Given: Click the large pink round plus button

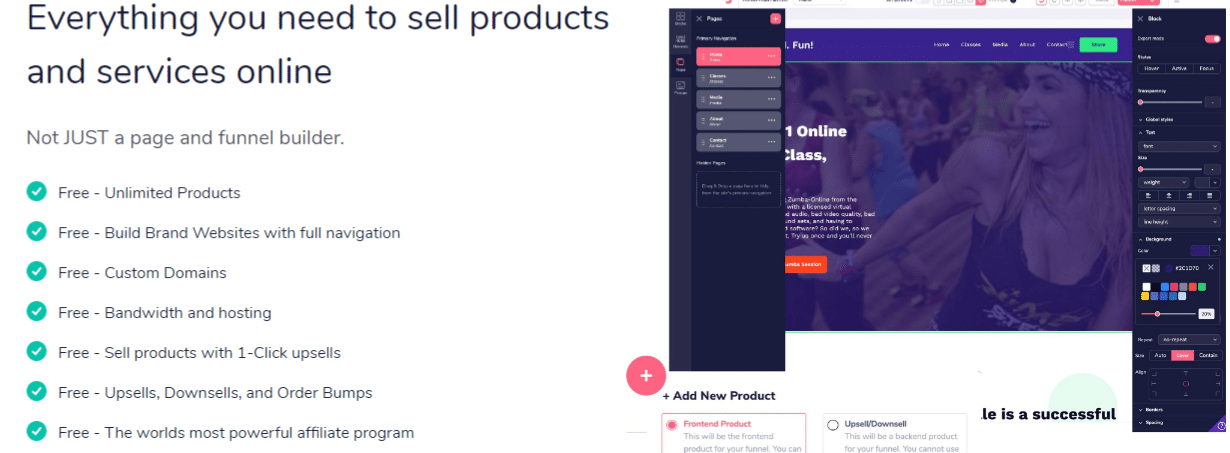Looking at the screenshot, I should [646, 376].
